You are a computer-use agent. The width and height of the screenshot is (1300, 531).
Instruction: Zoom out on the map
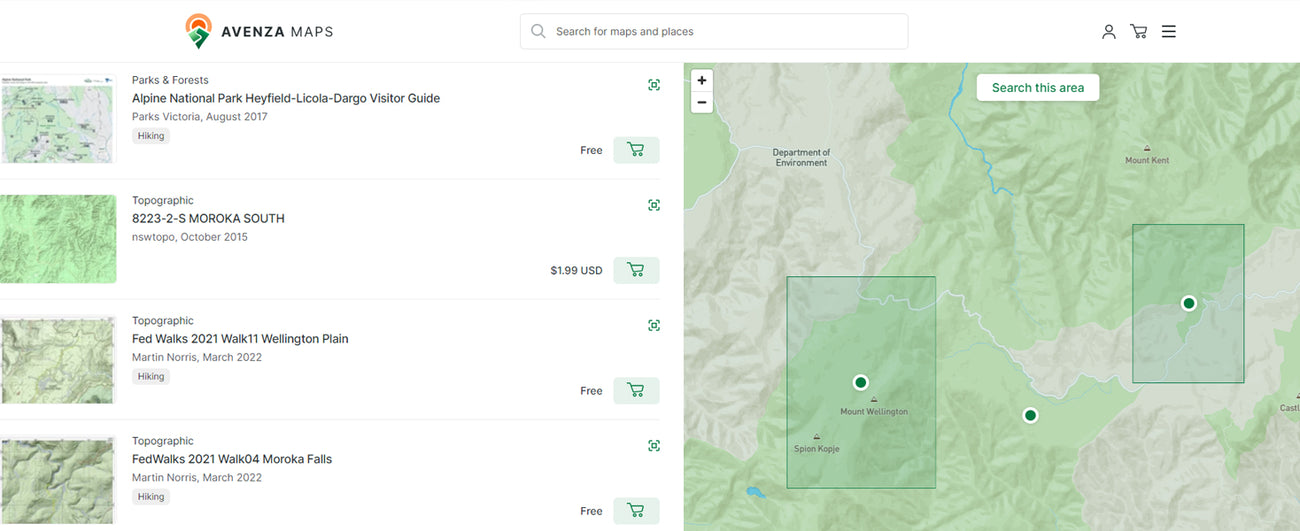[x=702, y=102]
